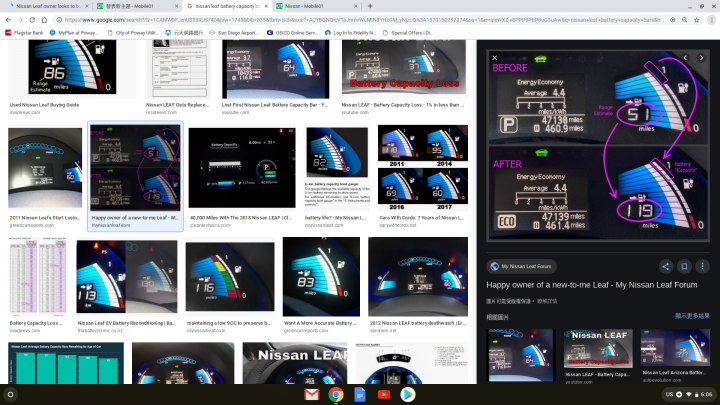Go back with browser back arrow
The image size is (720, 405).
[x=8, y=20]
